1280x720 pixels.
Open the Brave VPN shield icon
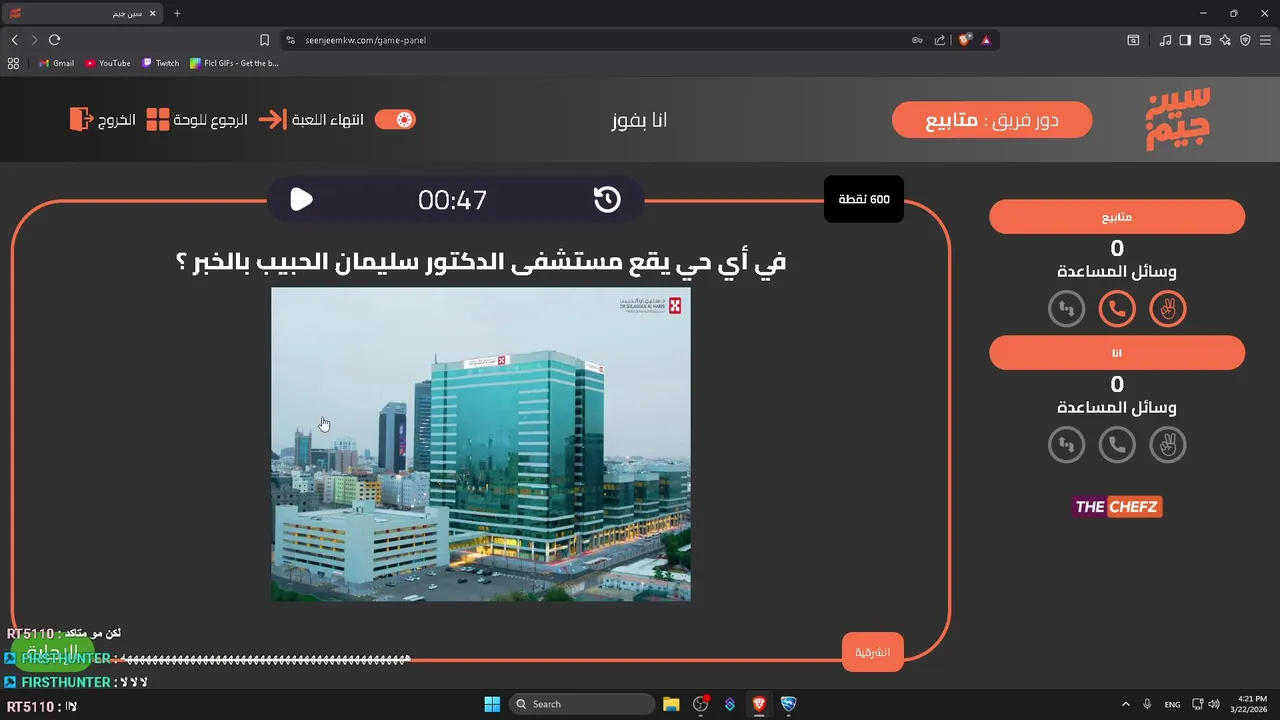[1245, 40]
